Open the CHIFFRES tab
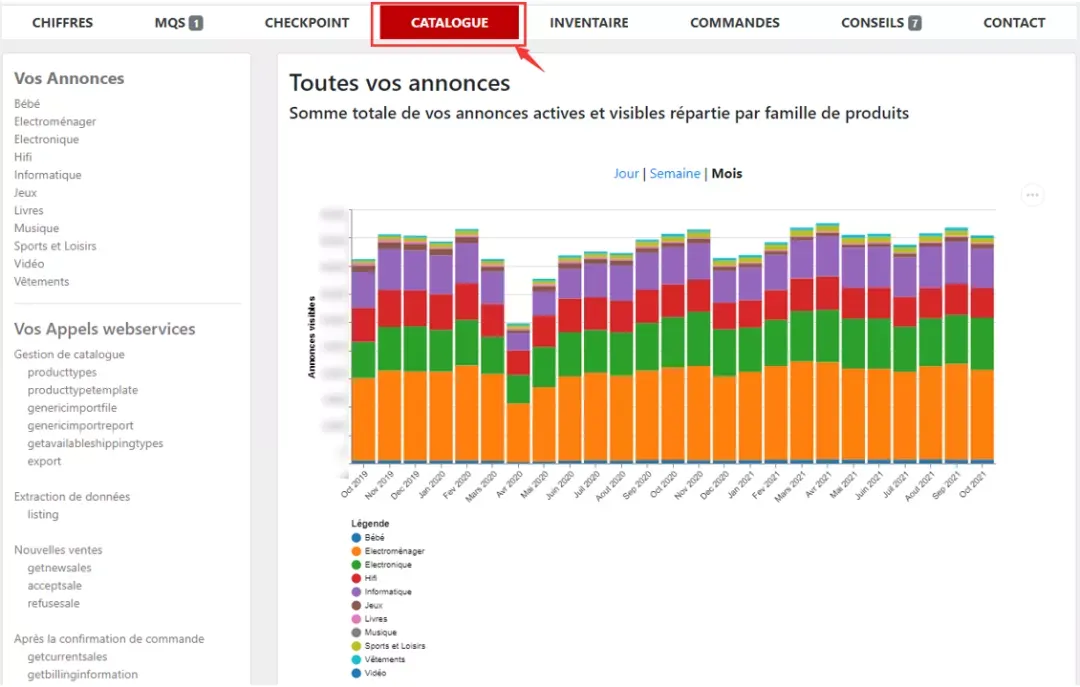The image size is (1080, 687). coord(63,23)
